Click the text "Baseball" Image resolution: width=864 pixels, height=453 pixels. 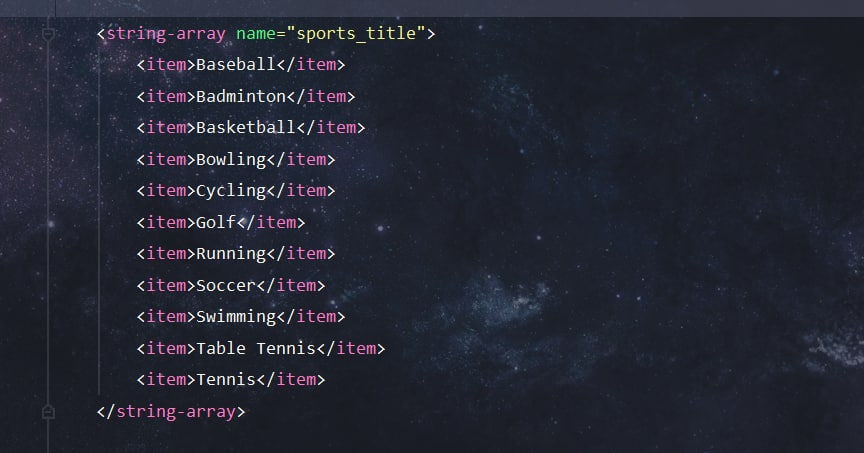click(236, 64)
